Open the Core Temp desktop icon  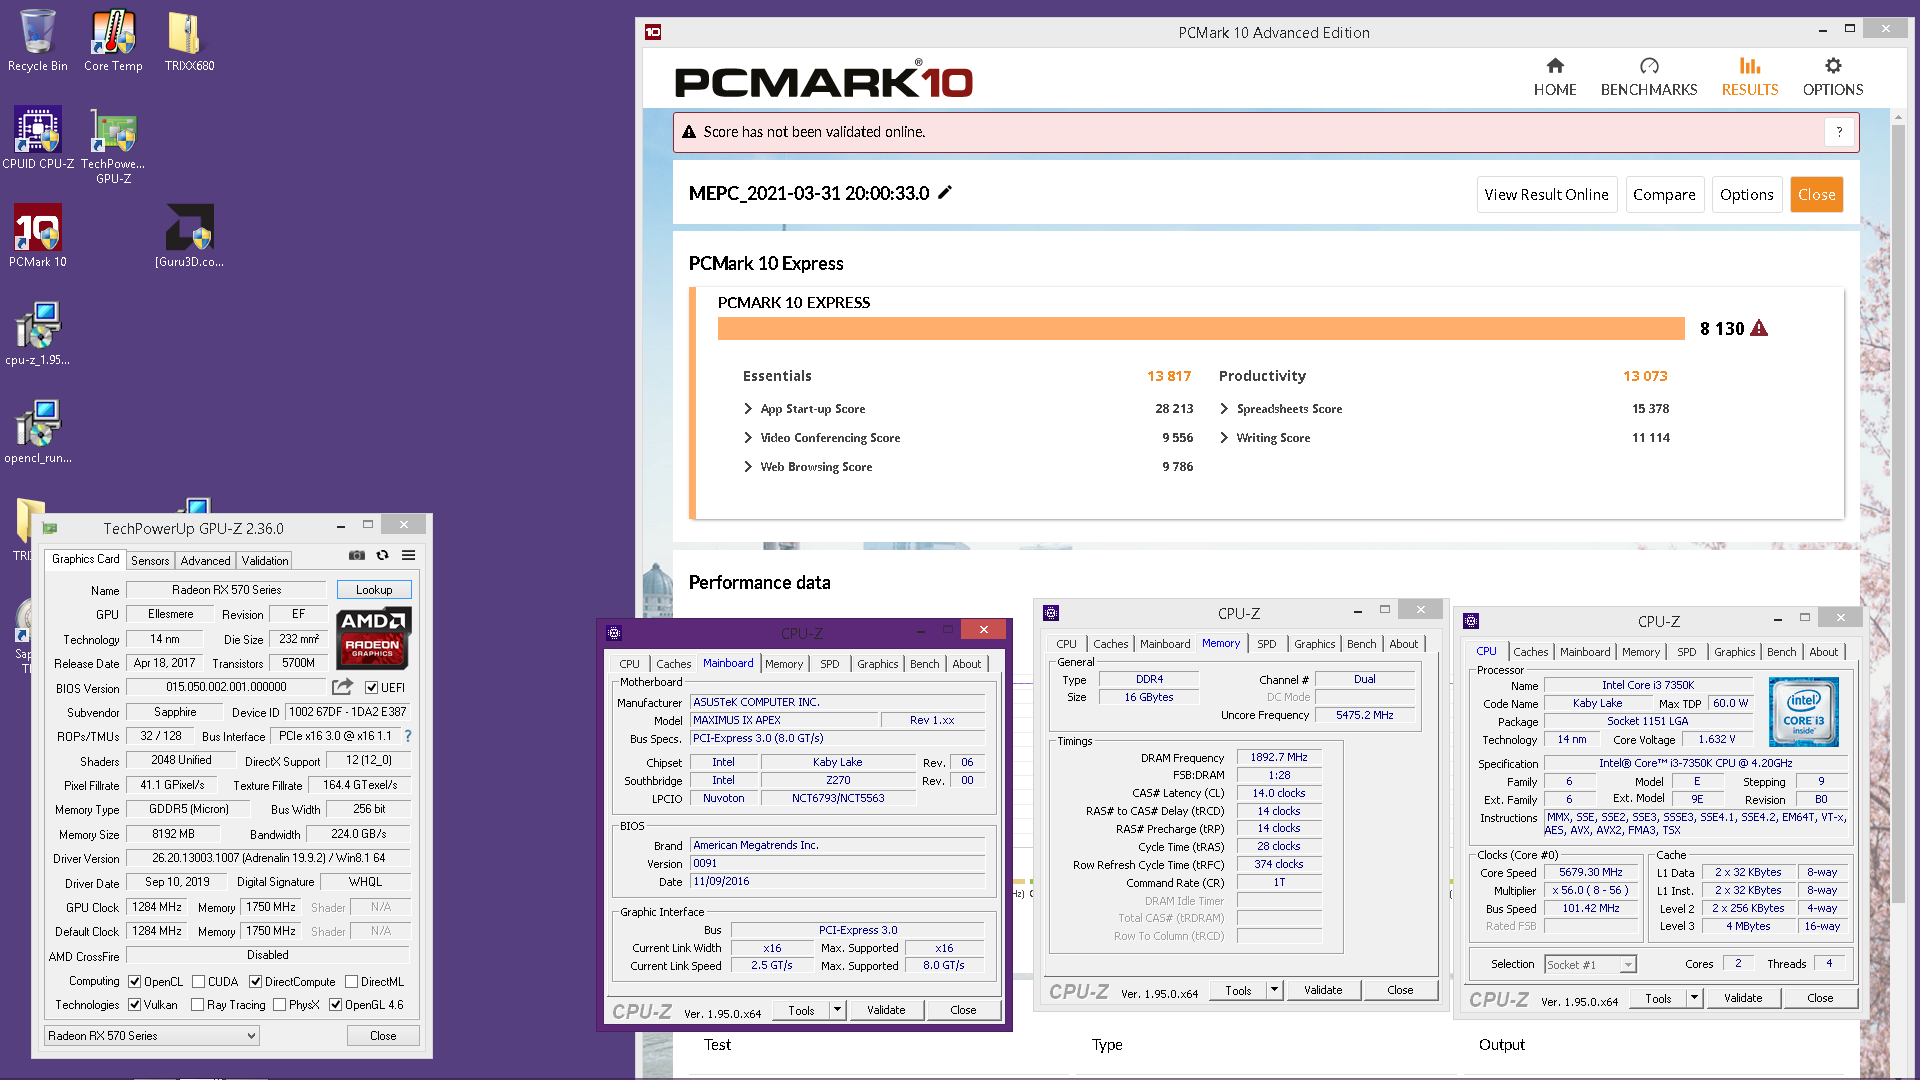point(113,40)
